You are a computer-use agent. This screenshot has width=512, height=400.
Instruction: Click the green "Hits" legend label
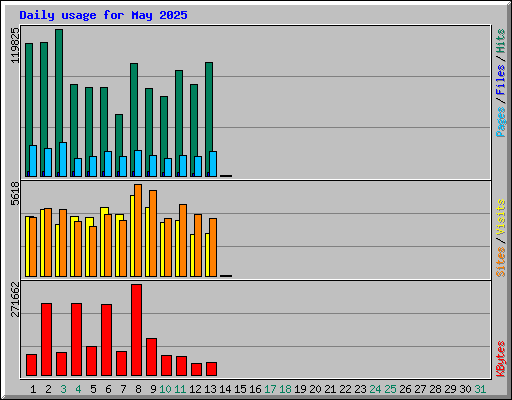(501, 41)
